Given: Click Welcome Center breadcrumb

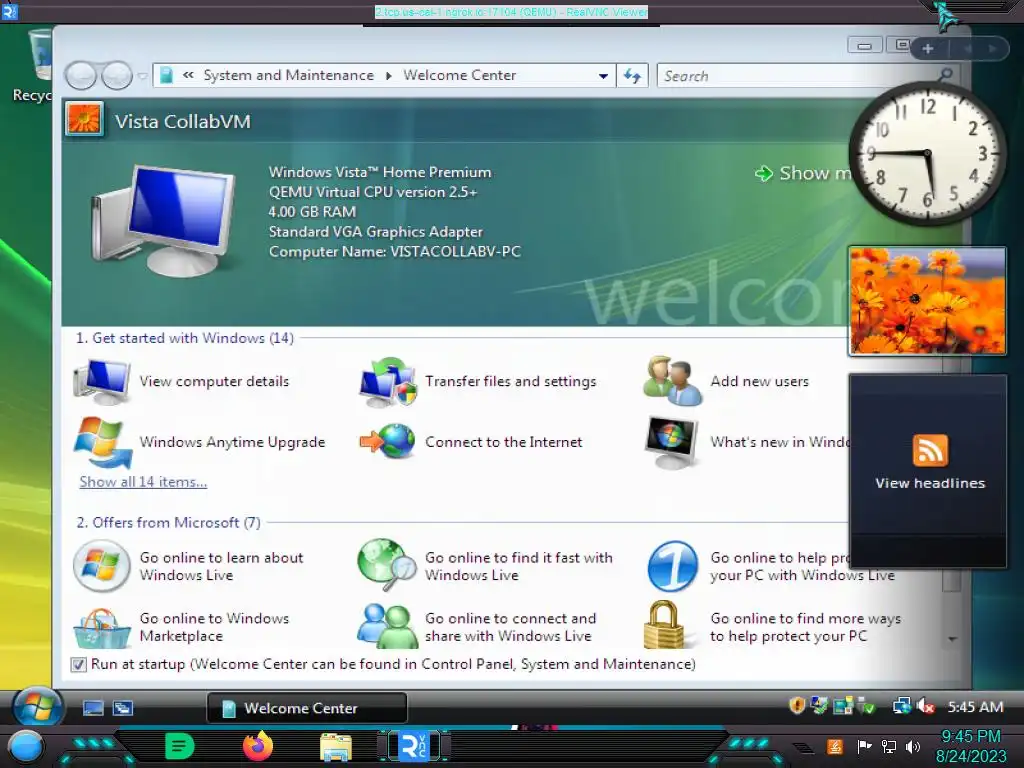Looking at the screenshot, I should [460, 75].
